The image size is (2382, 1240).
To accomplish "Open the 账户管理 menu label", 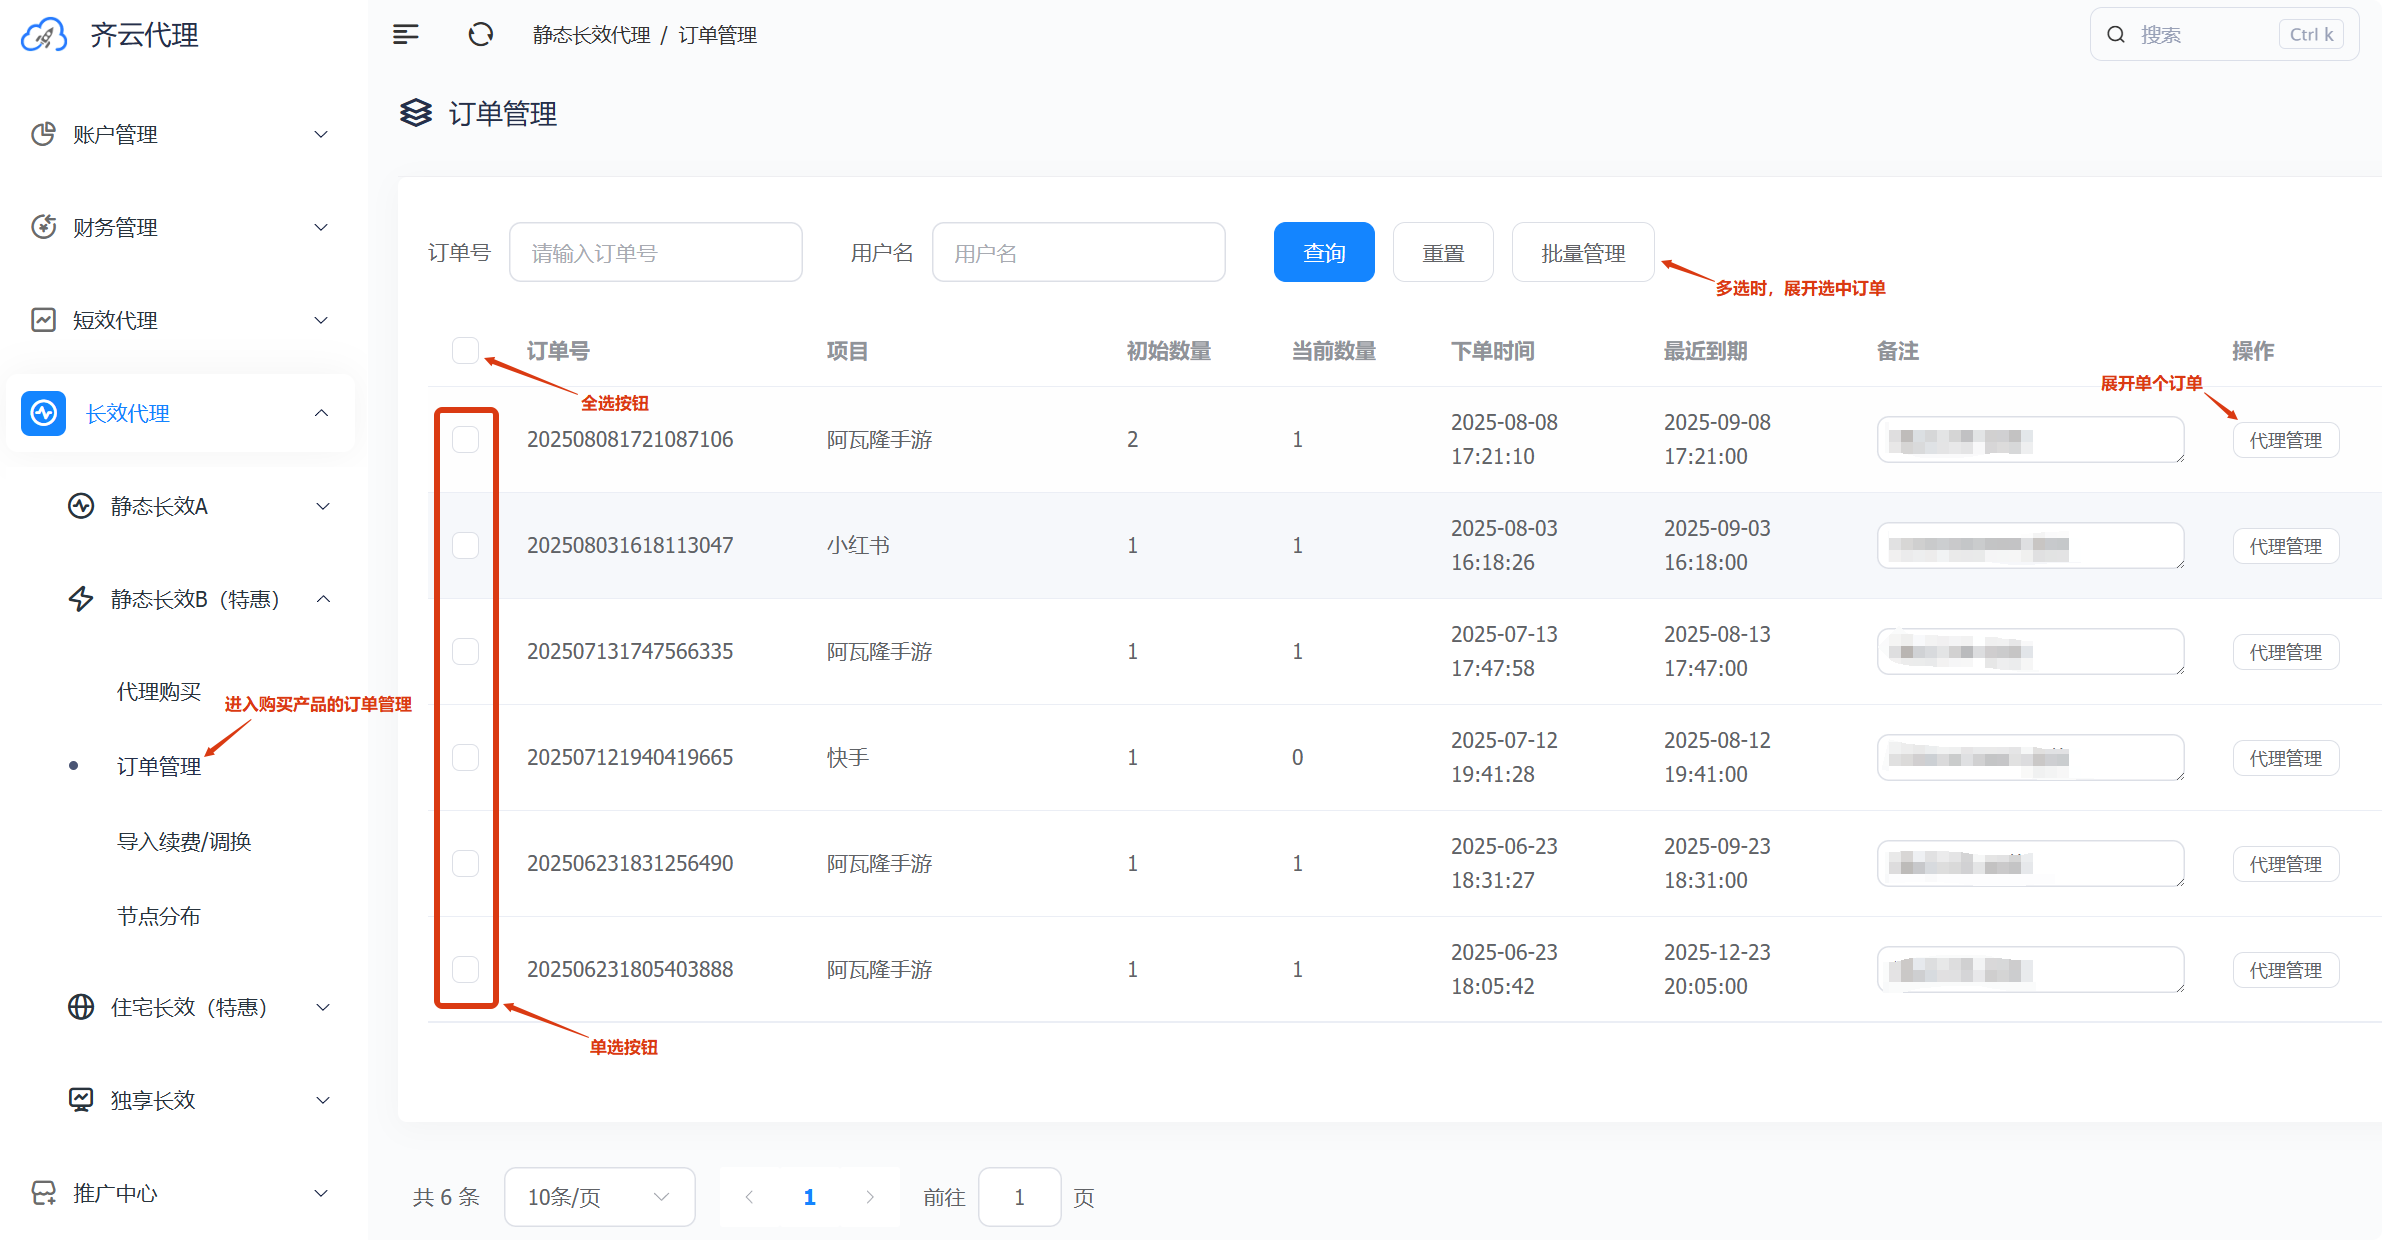I will tap(115, 134).
